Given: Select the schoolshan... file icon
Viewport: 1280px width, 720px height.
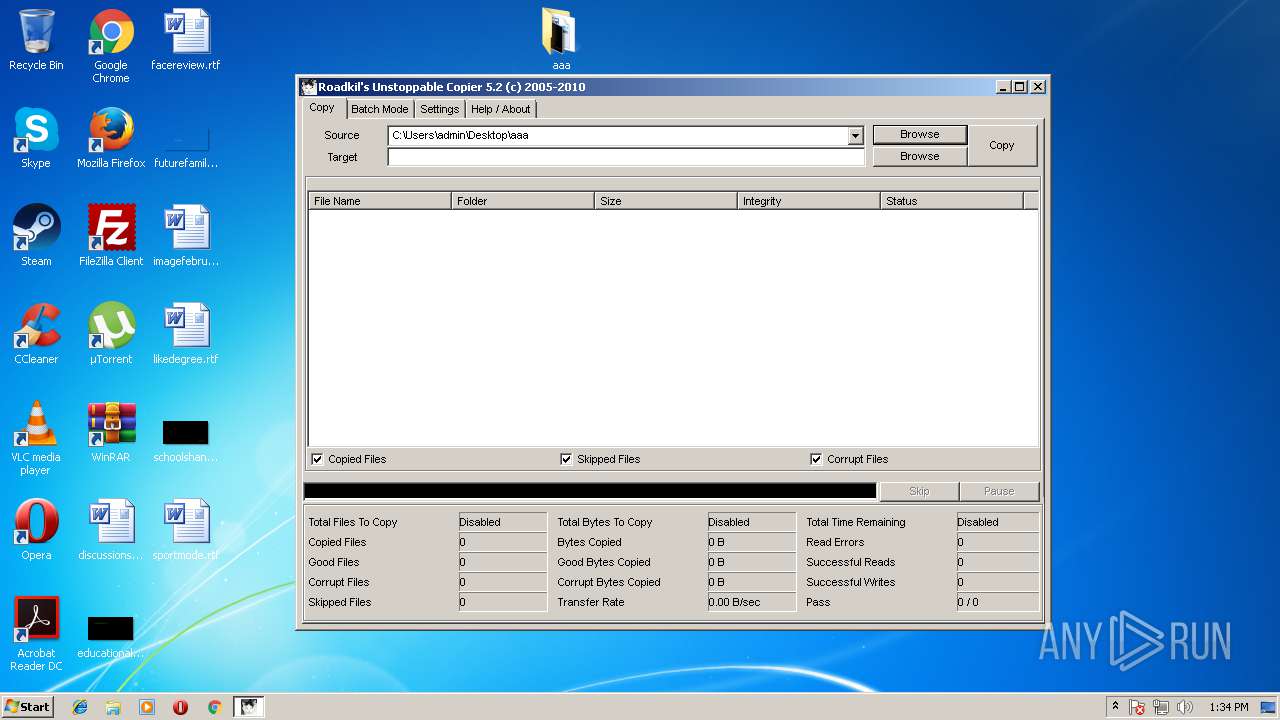Looking at the screenshot, I should tap(186, 440).
